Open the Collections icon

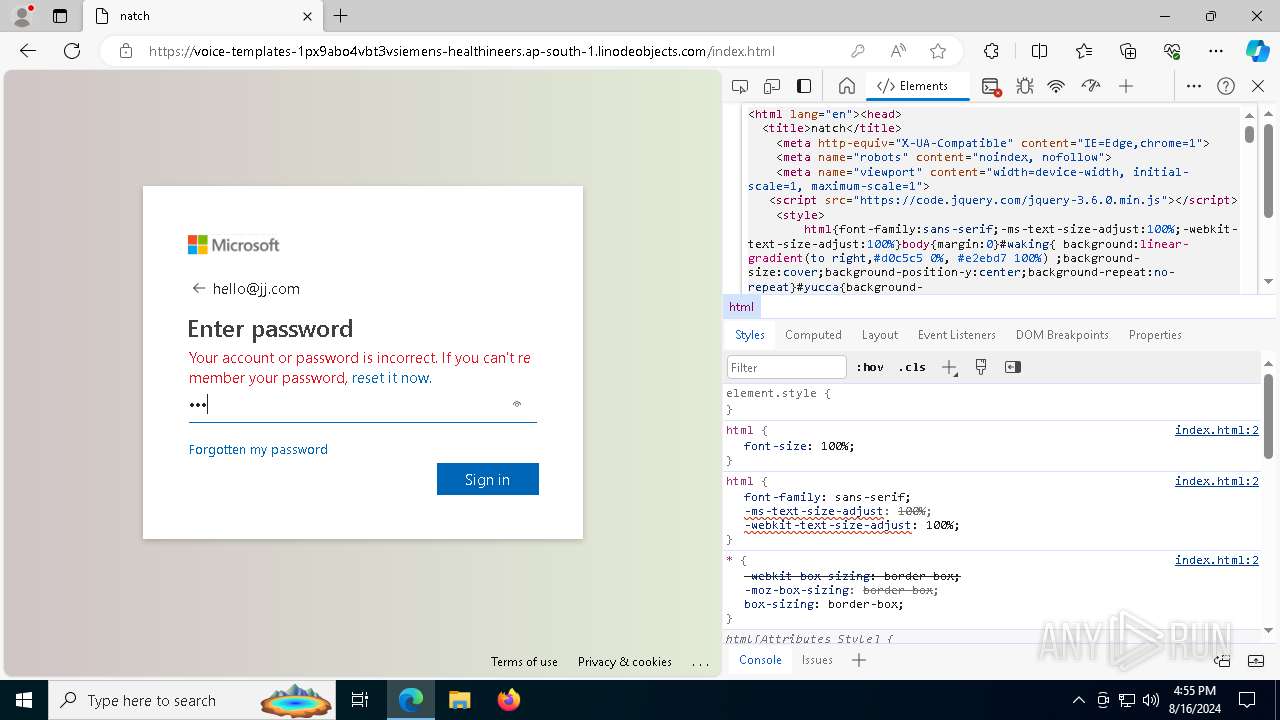pos(1128,51)
